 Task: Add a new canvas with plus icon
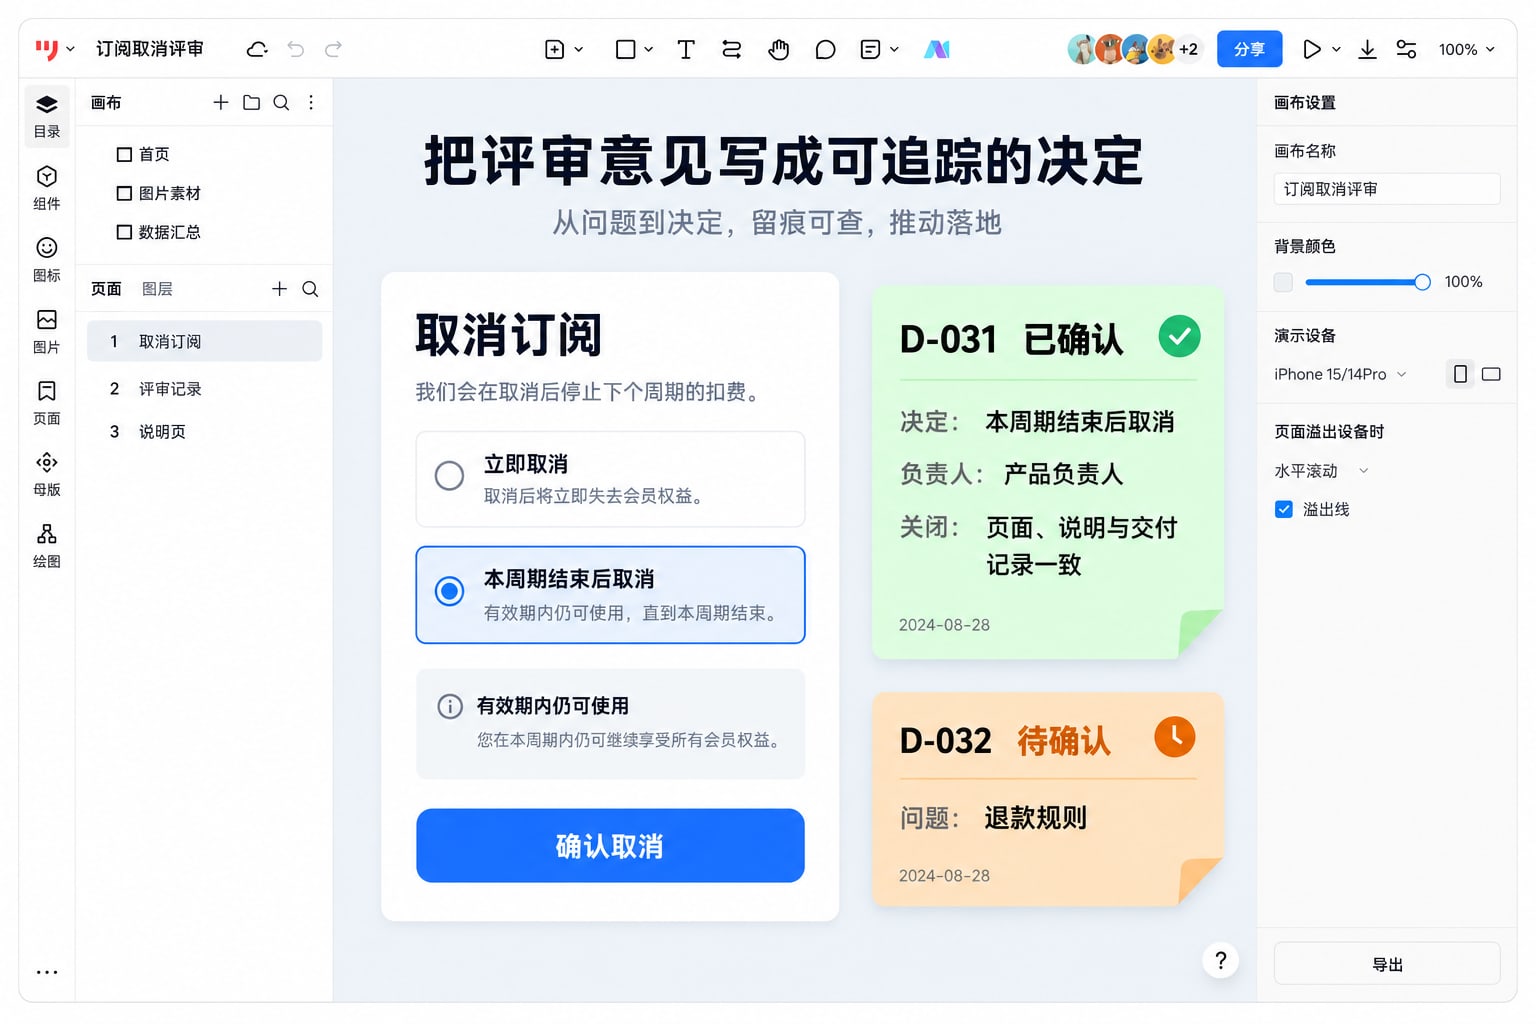click(221, 102)
